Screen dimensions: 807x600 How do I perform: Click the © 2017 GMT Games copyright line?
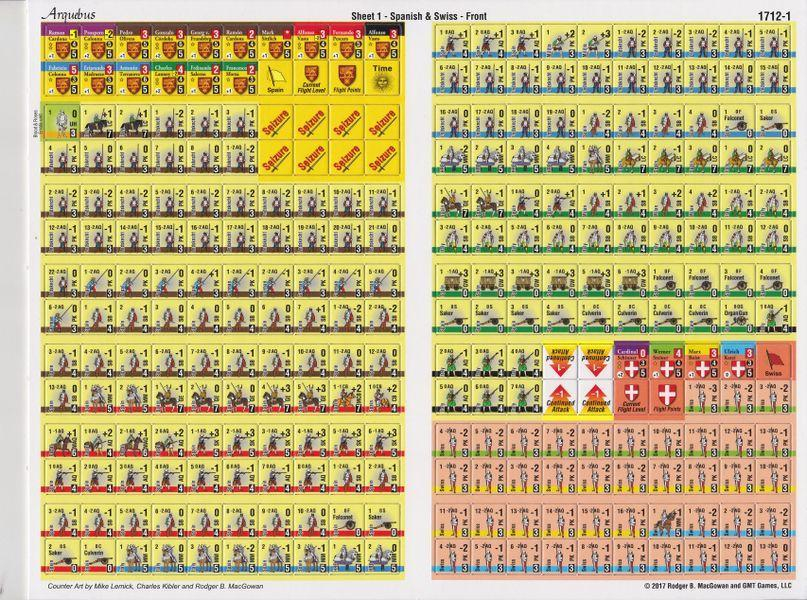(717, 586)
